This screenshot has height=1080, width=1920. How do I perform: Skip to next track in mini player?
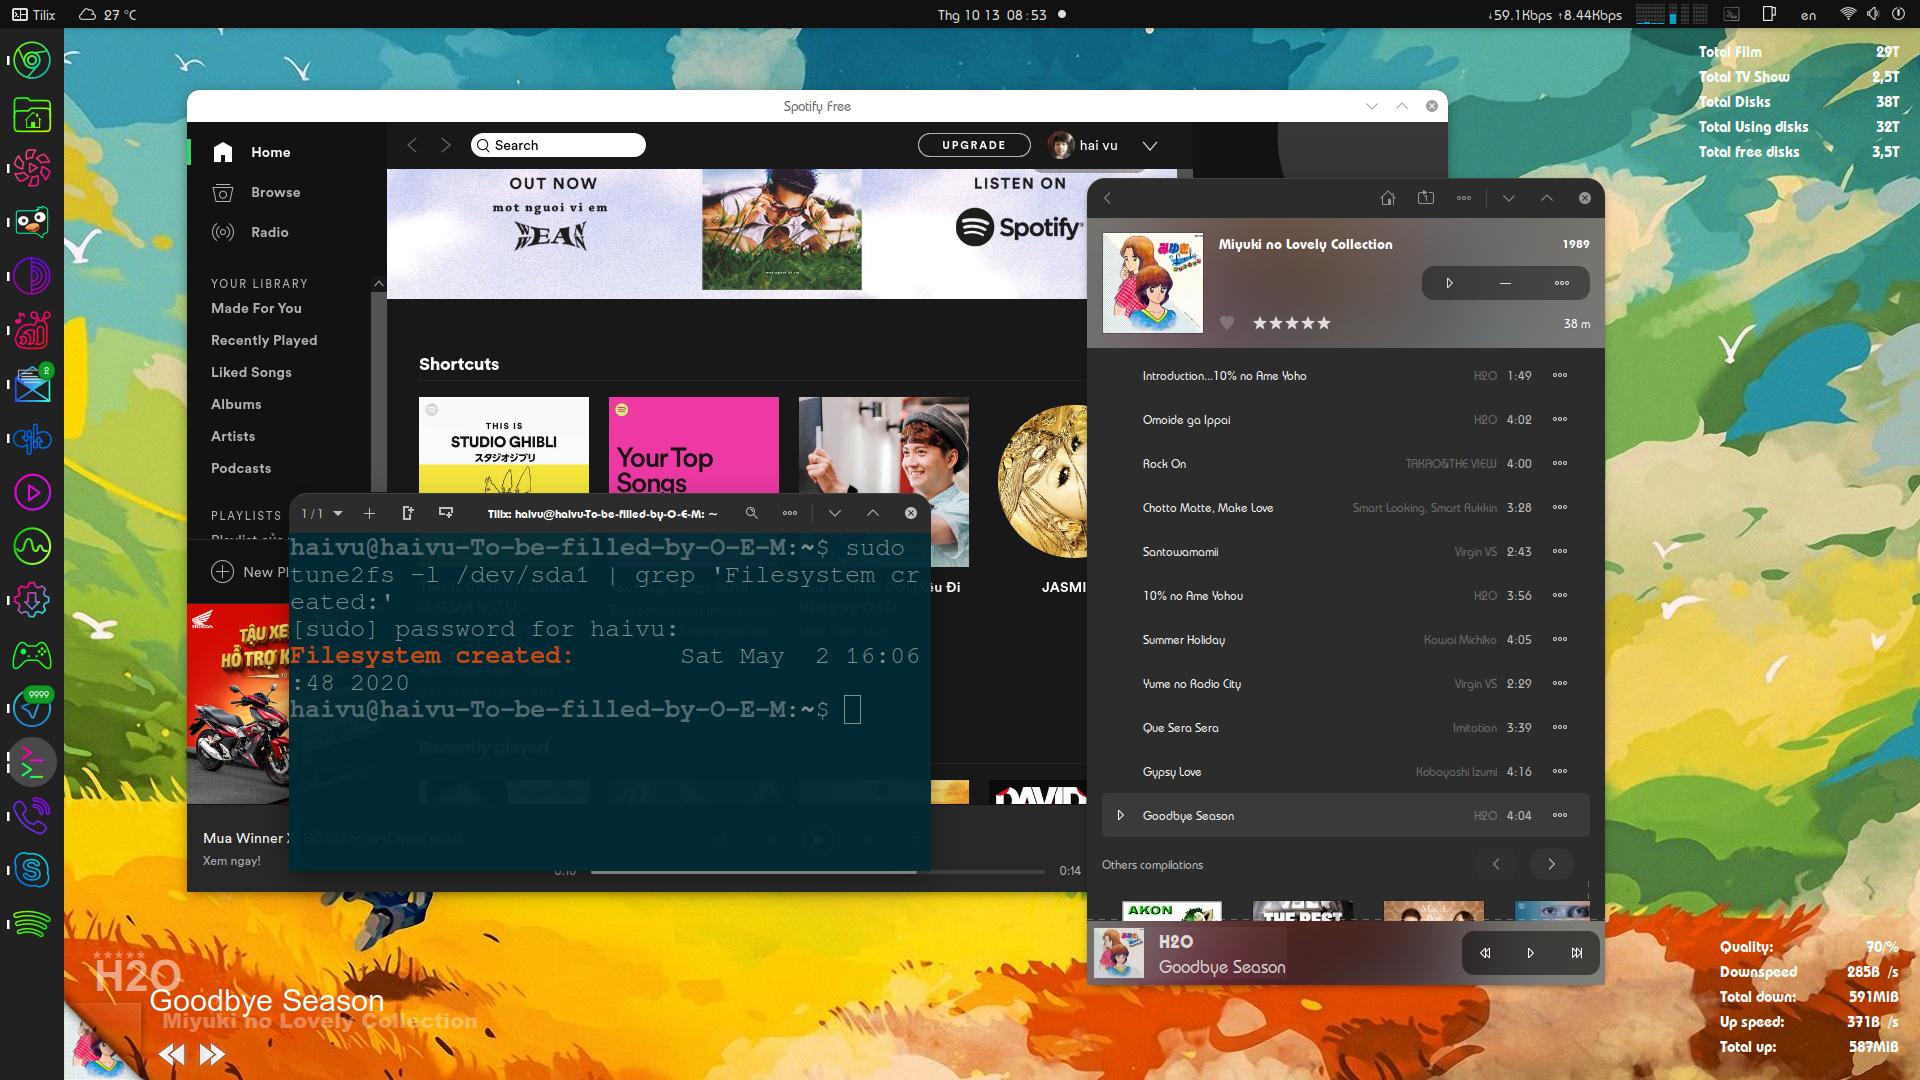[x=1577, y=953]
